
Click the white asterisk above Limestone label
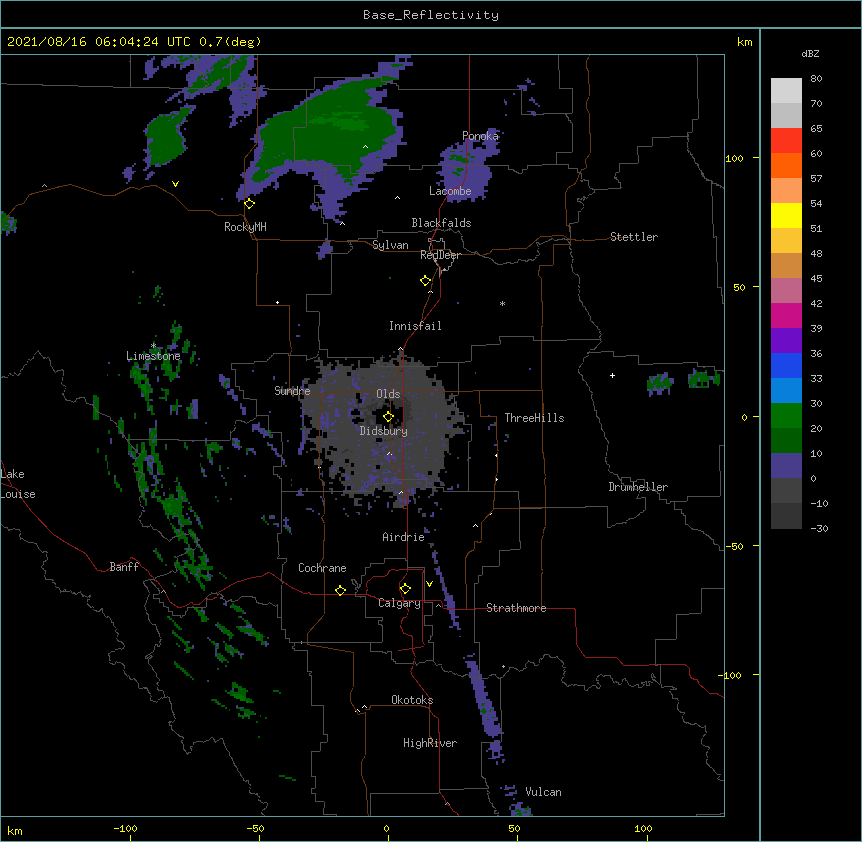tap(154, 346)
